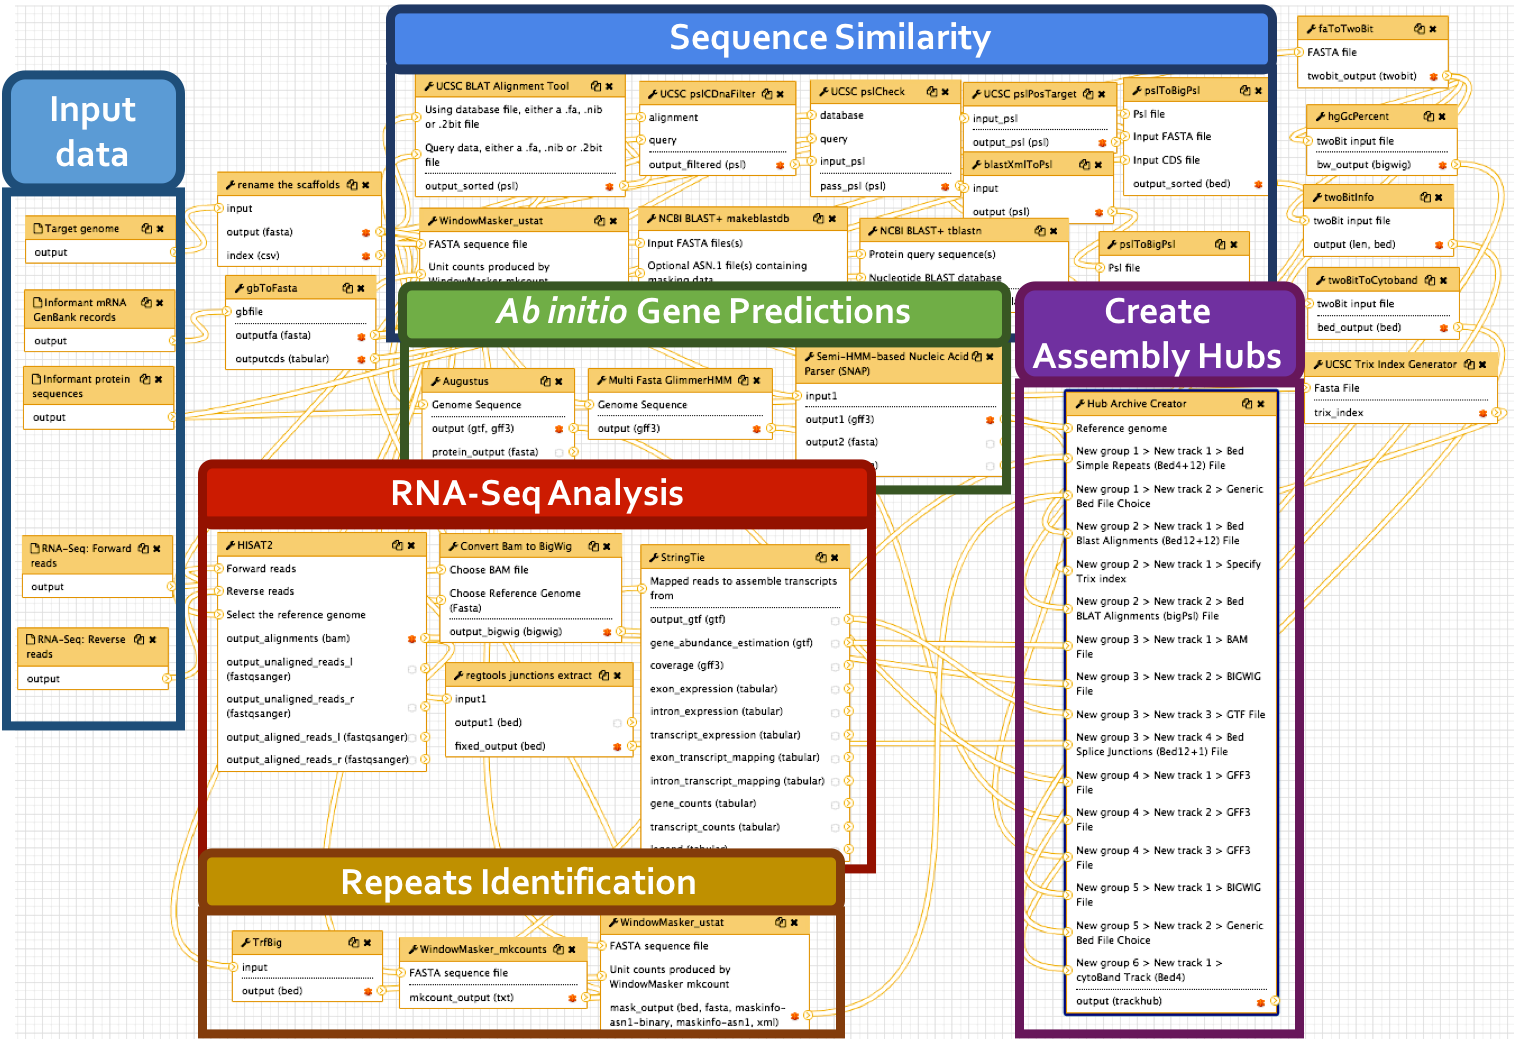Duplicate the UCSC Trix Index Generator node
The image size is (1514, 1039).
[1469, 364]
